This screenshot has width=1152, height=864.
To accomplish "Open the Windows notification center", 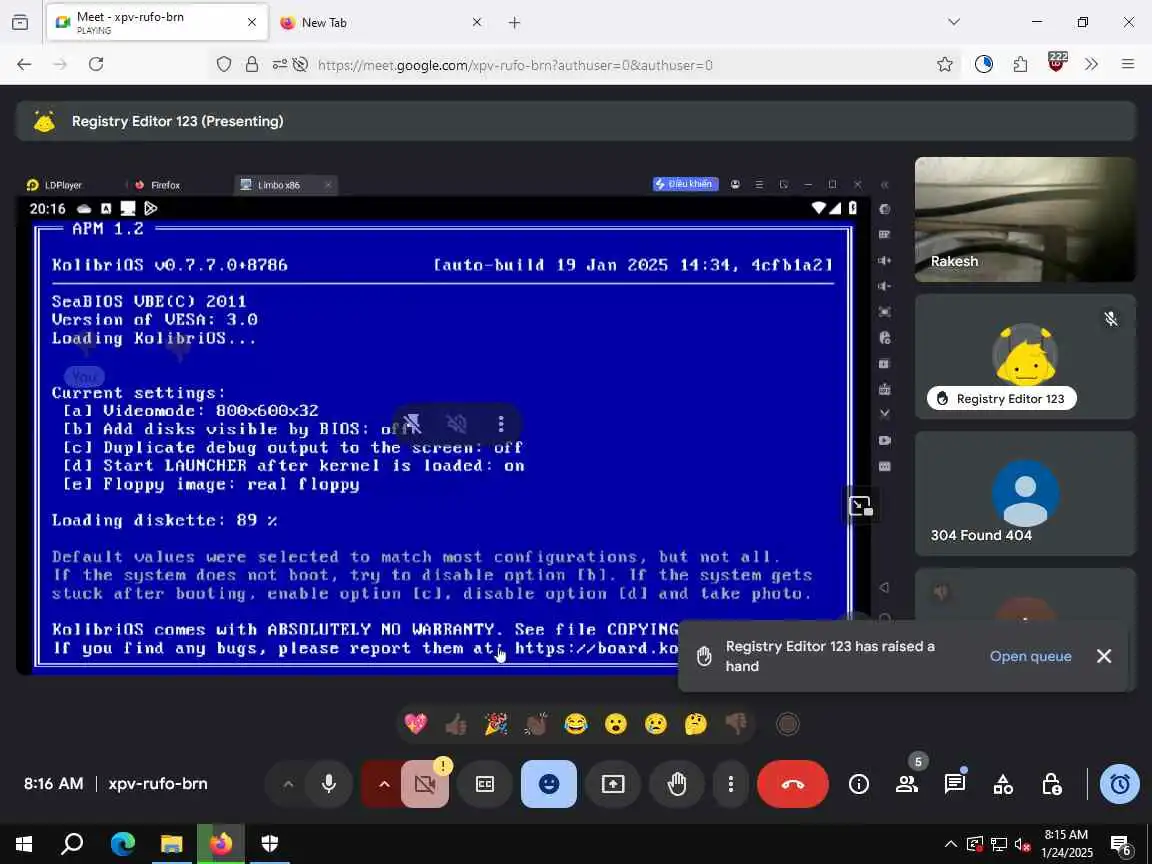I will tap(1122, 845).
